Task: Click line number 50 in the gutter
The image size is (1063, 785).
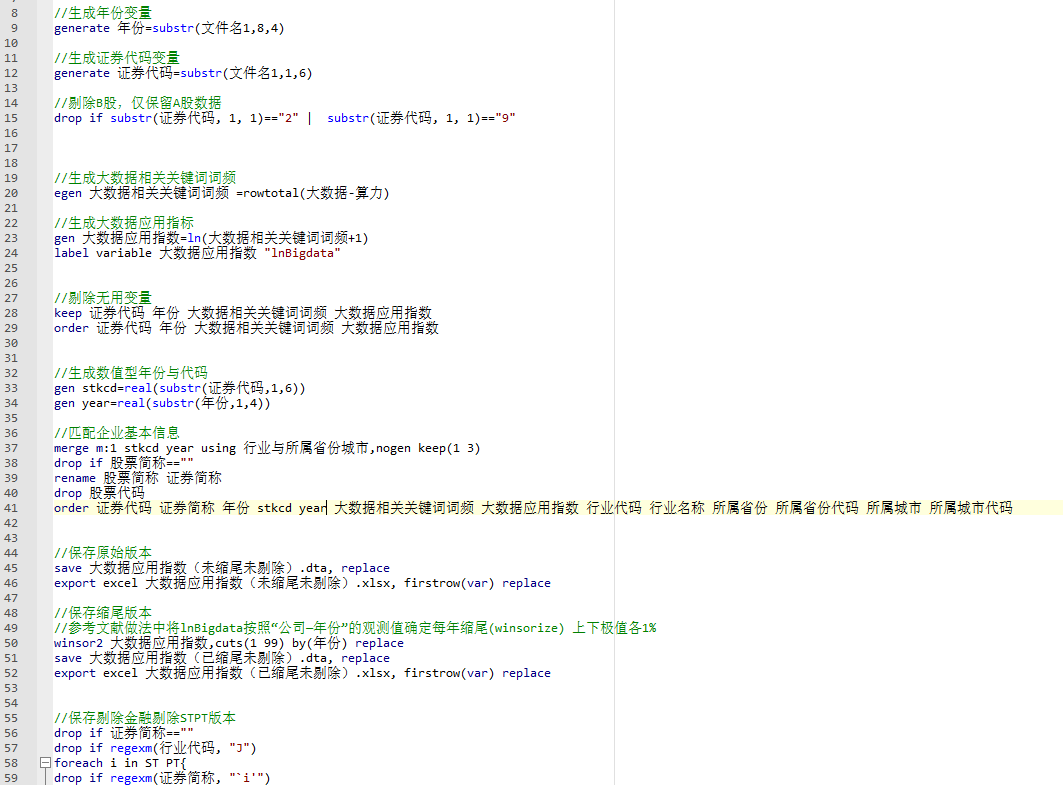Action: [x=12, y=643]
